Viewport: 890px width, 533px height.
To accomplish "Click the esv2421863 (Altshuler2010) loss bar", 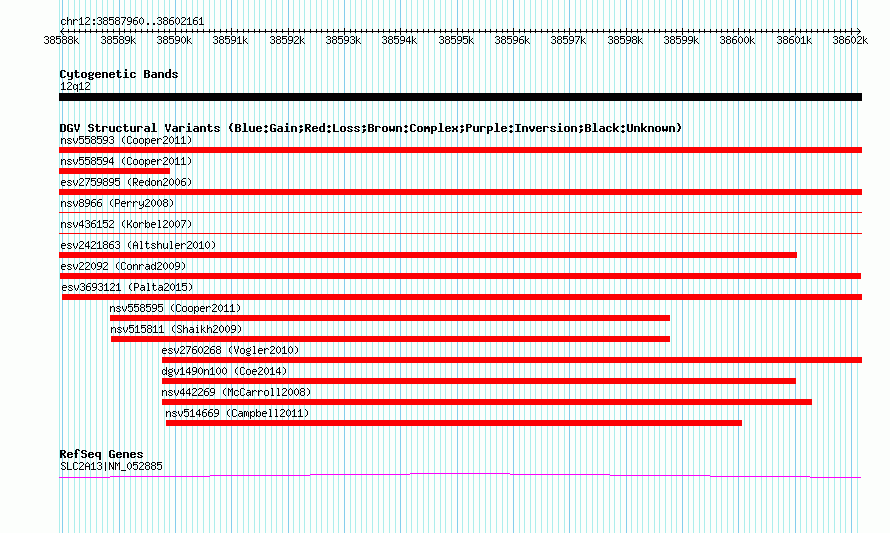I will pyautogui.click(x=428, y=255).
